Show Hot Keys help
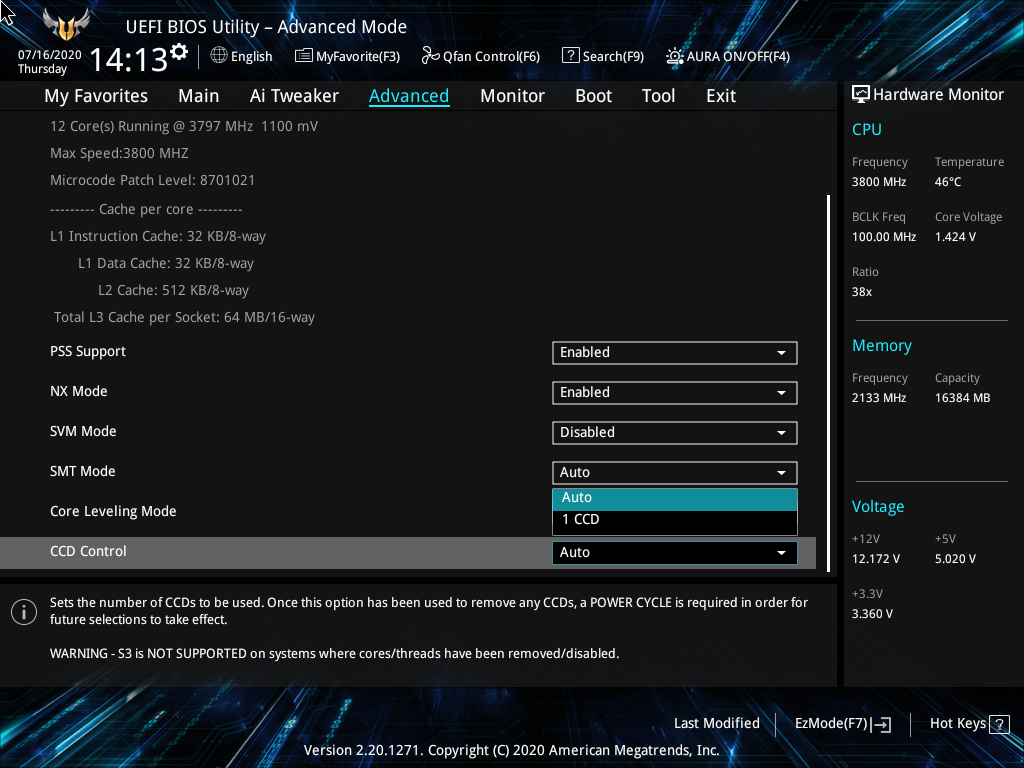Image resolution: width=1024 pixels, height=768 pixels. pyautogui.click(x=957, y=724)
